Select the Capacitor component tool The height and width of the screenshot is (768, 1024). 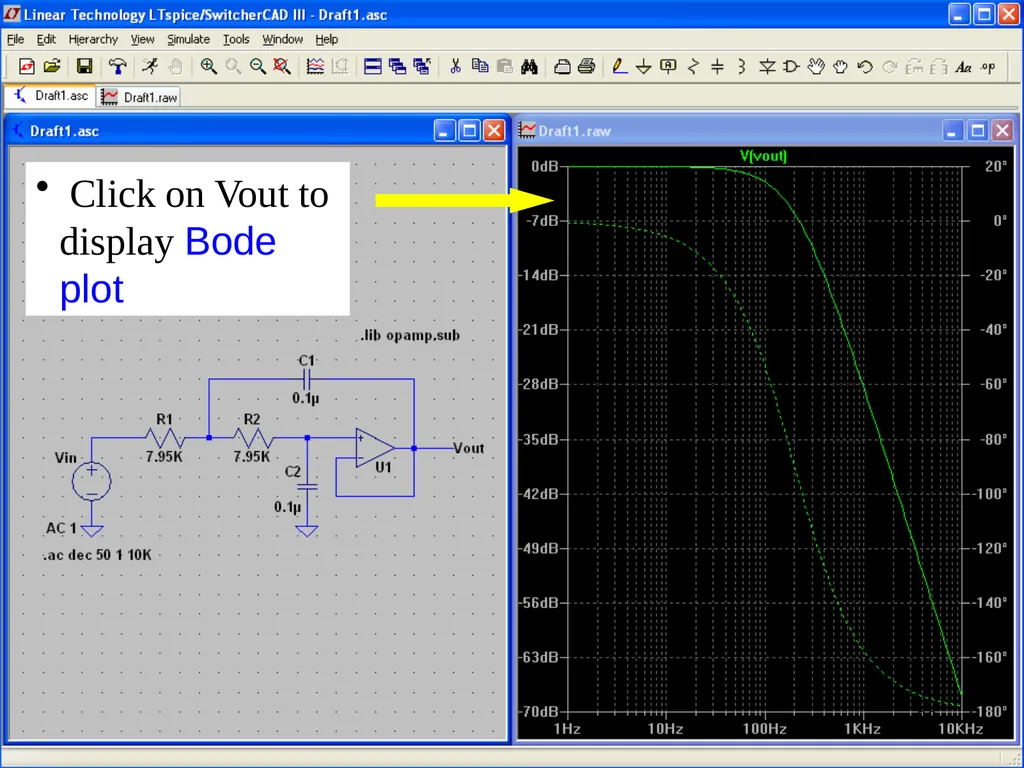718,66
